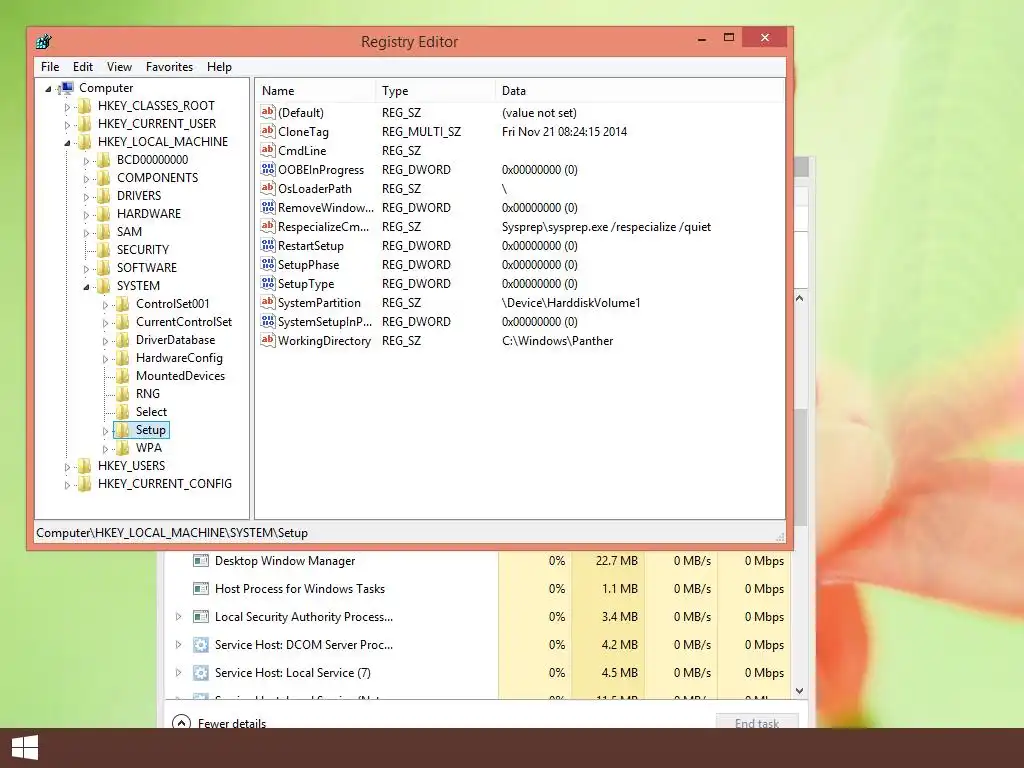Select the CloneTag value icon
Viewport: 1024px width, 768px height.
pos(268,131)
